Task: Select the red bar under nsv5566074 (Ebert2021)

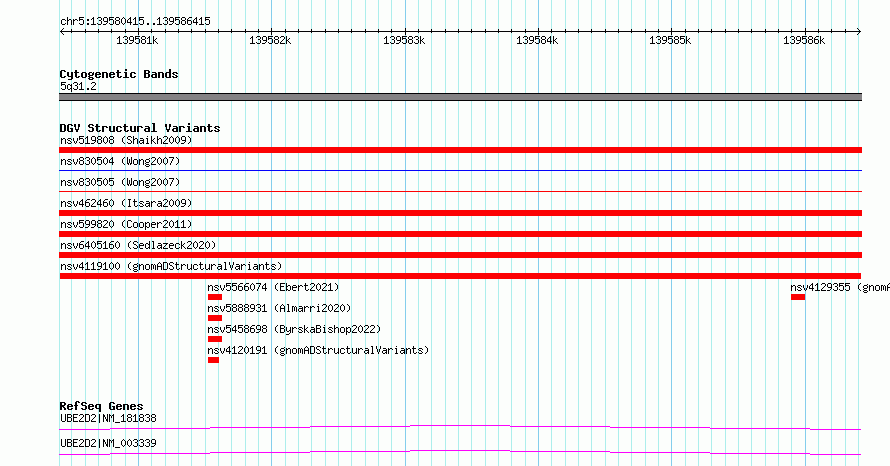Action: pos(215,297)
